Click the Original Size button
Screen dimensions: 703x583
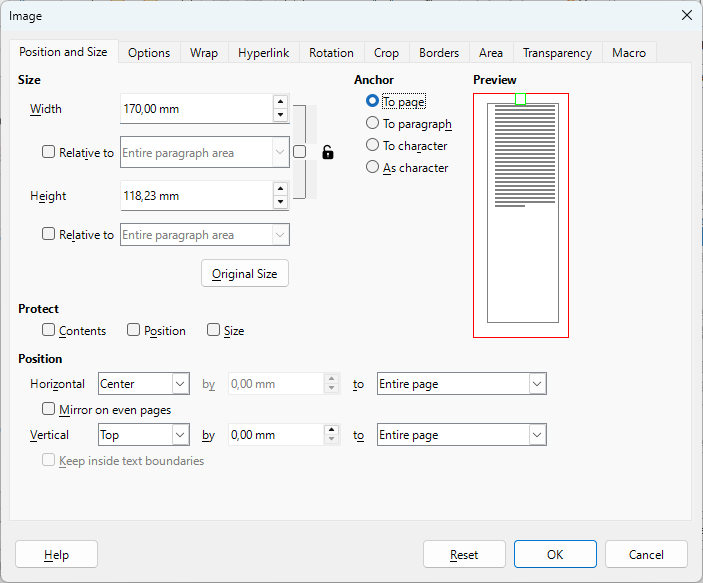point(245,274)
